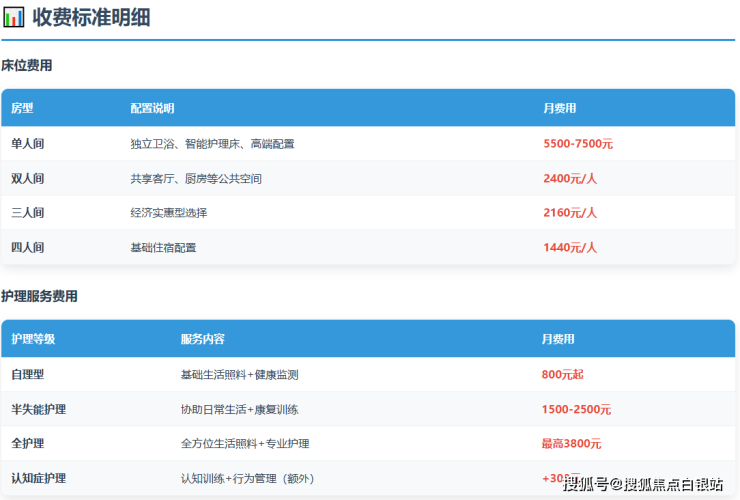Click the 2400元/人 price
740x500 pixels.
point(570,179)
